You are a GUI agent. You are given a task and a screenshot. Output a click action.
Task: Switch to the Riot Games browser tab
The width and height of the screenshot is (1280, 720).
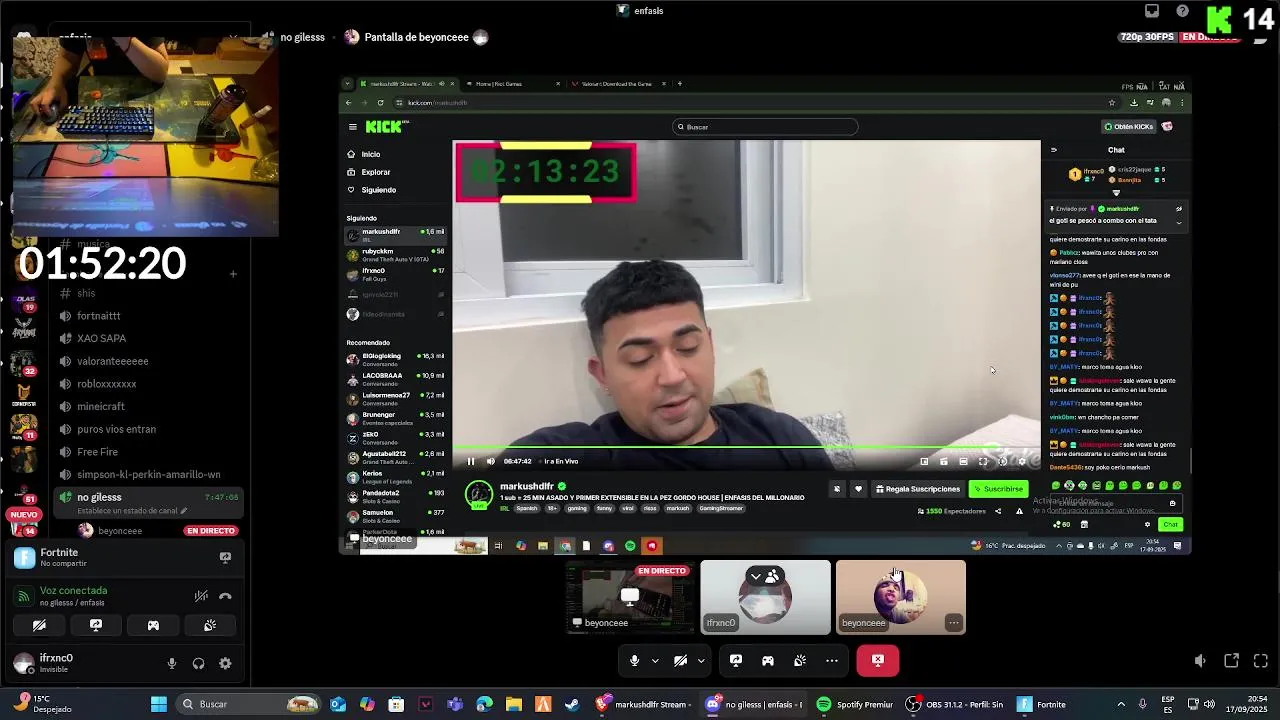pos(513,84)
